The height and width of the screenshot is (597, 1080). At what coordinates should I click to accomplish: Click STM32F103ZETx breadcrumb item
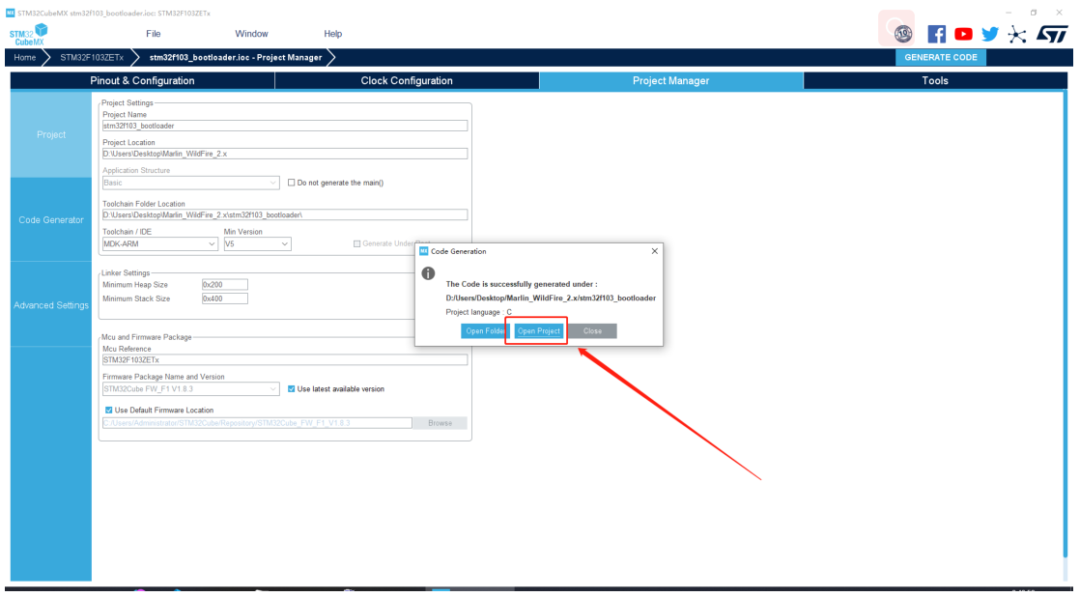(92, 57)
